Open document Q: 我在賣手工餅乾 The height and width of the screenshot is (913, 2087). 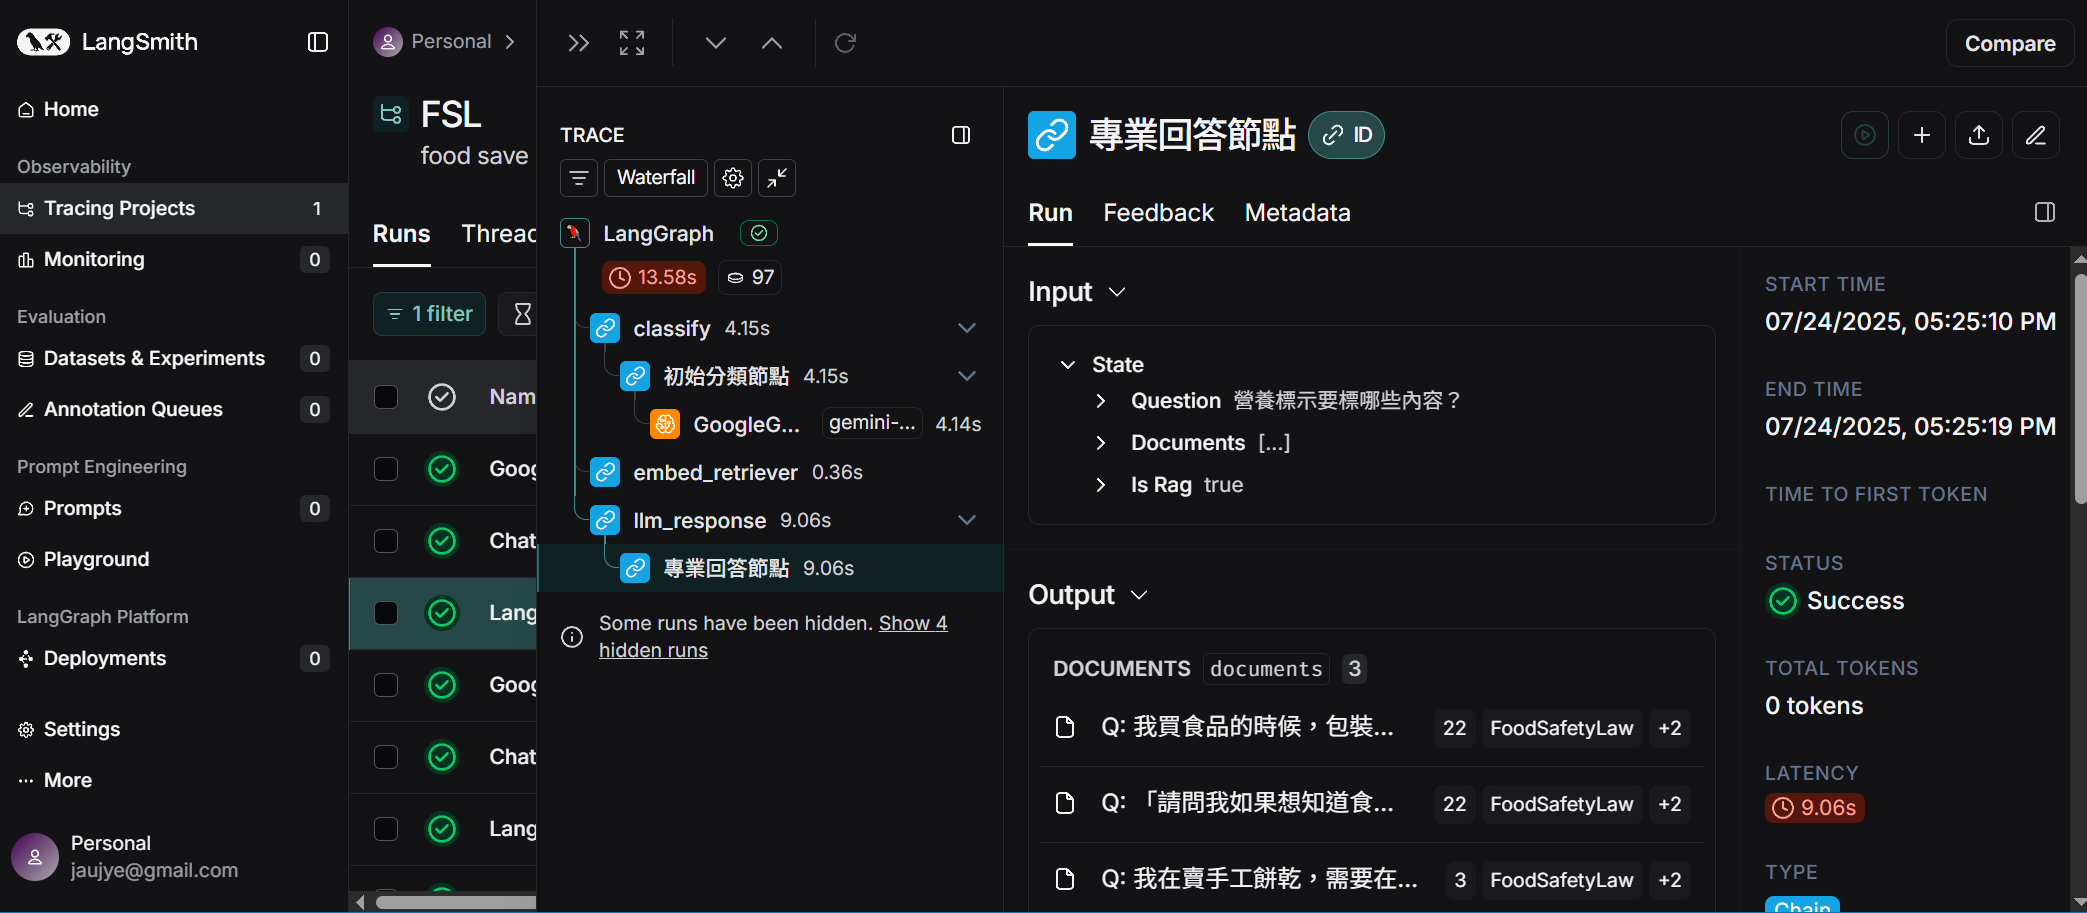click(x=1372, y=880)
